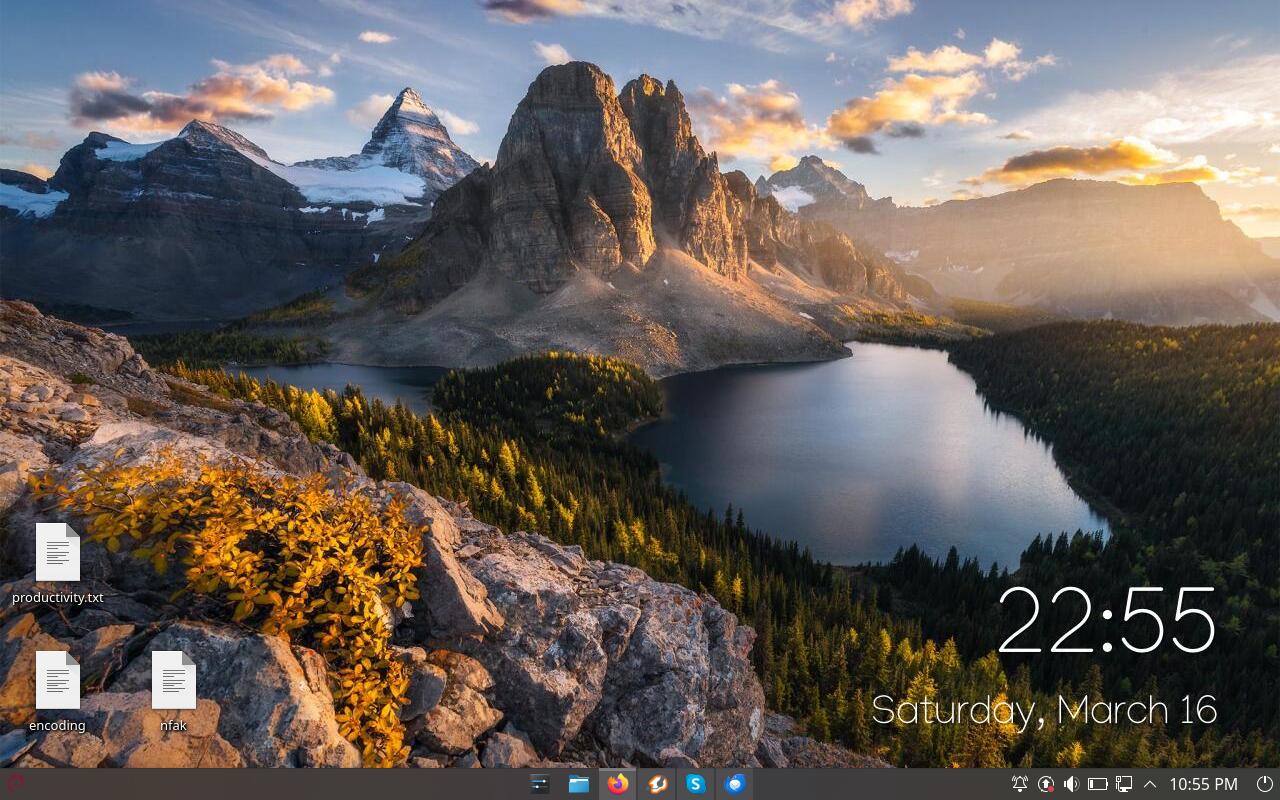
Task: Launch the file manager from the taskbar
Action: [x=579, y=784]
